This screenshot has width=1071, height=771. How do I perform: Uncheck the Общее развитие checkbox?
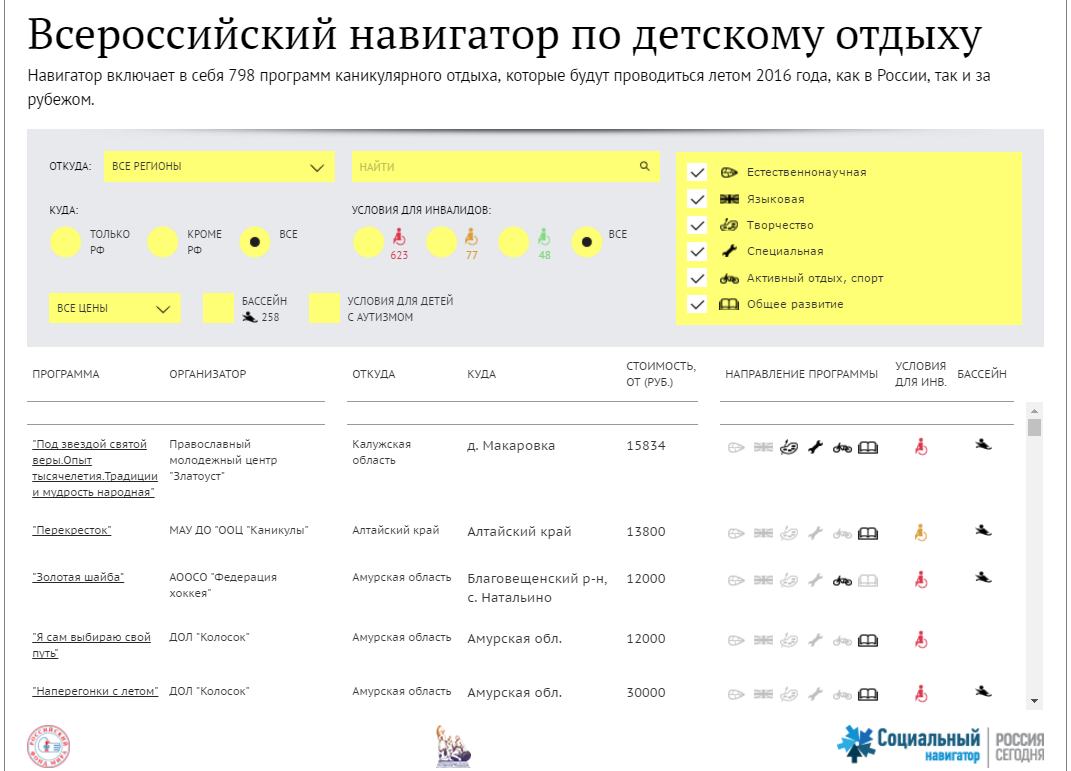[x=697, y=304]
